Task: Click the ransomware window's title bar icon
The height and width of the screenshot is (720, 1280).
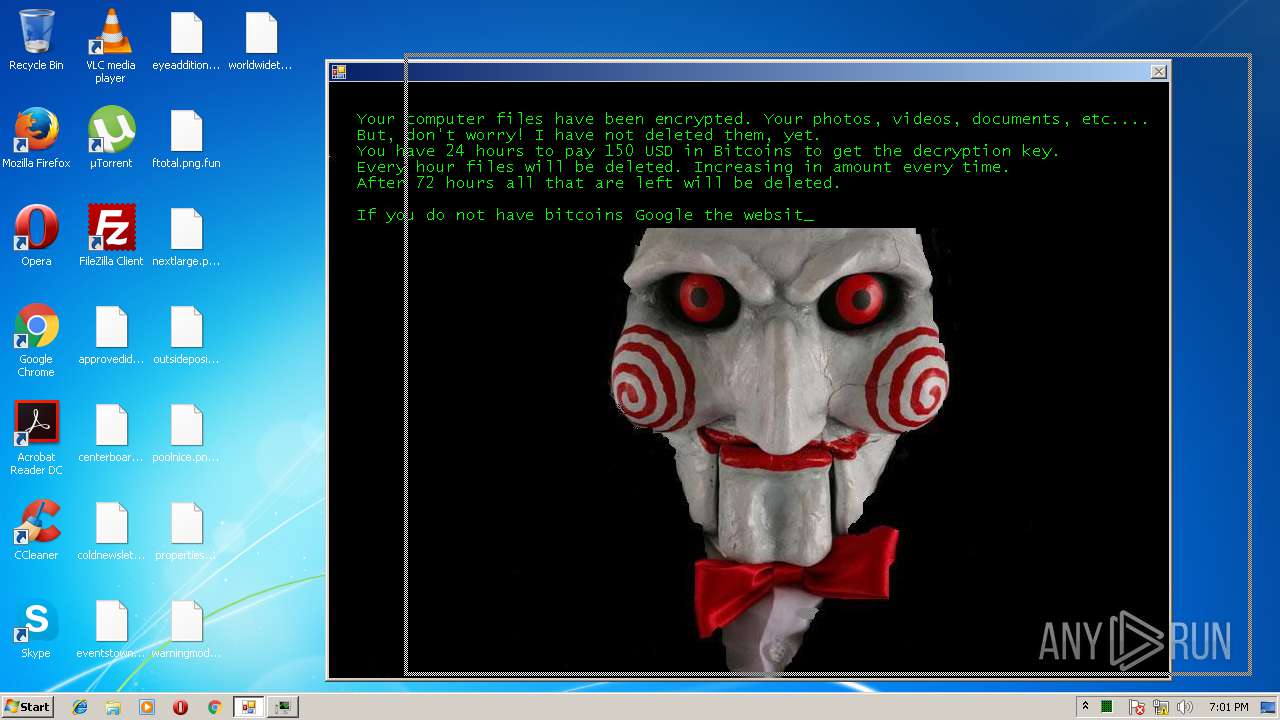Action: click(x=339, y=72)
